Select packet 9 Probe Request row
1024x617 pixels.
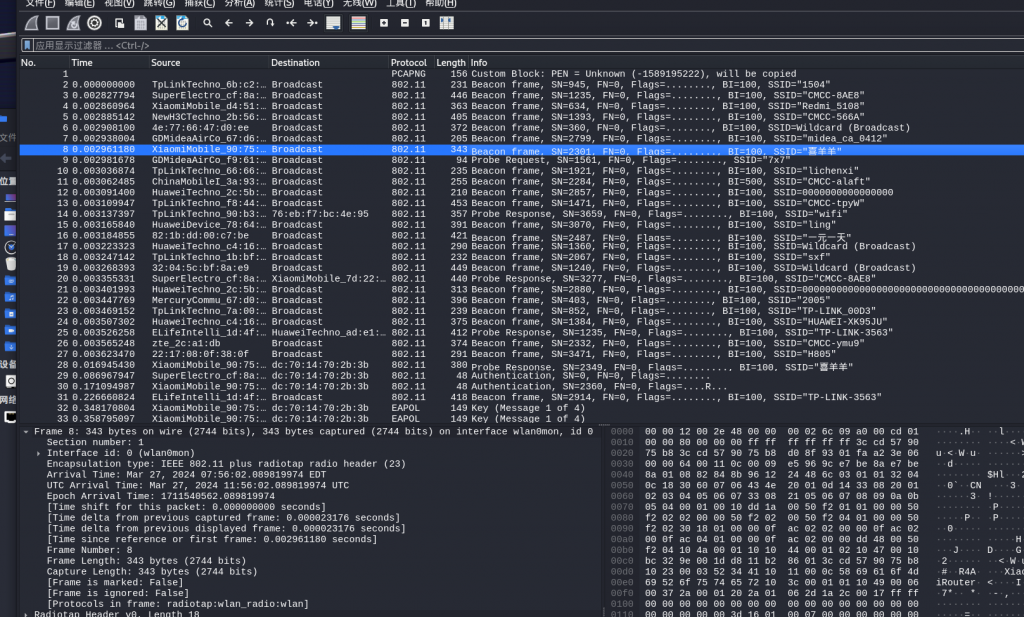pos(522,160)
